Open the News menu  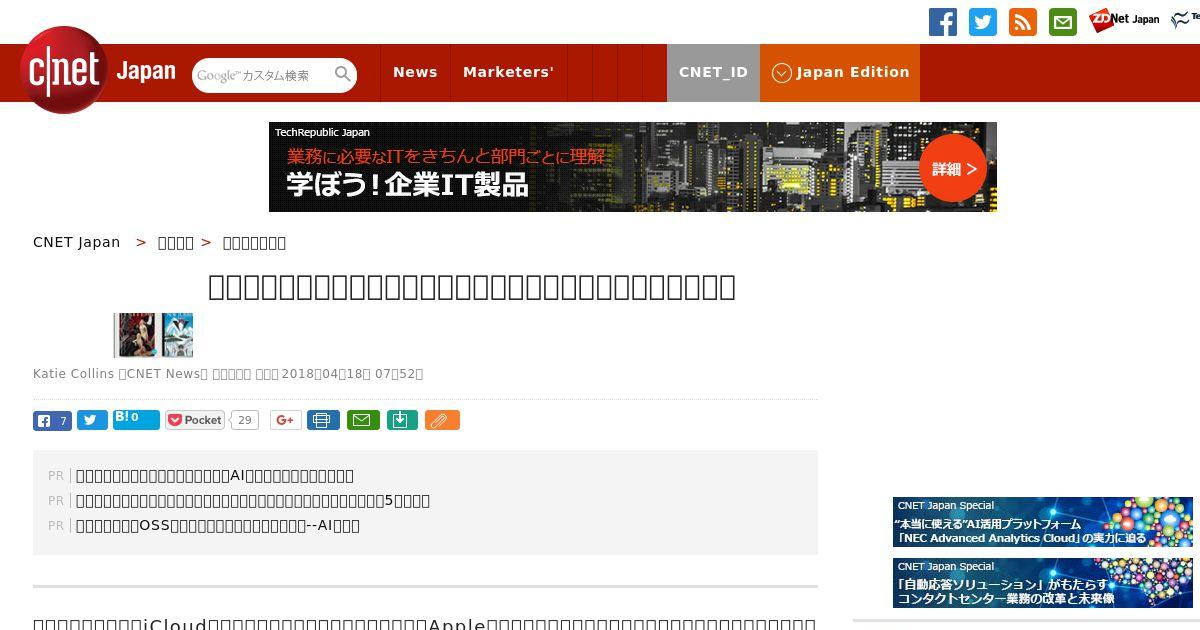[415, 72]
